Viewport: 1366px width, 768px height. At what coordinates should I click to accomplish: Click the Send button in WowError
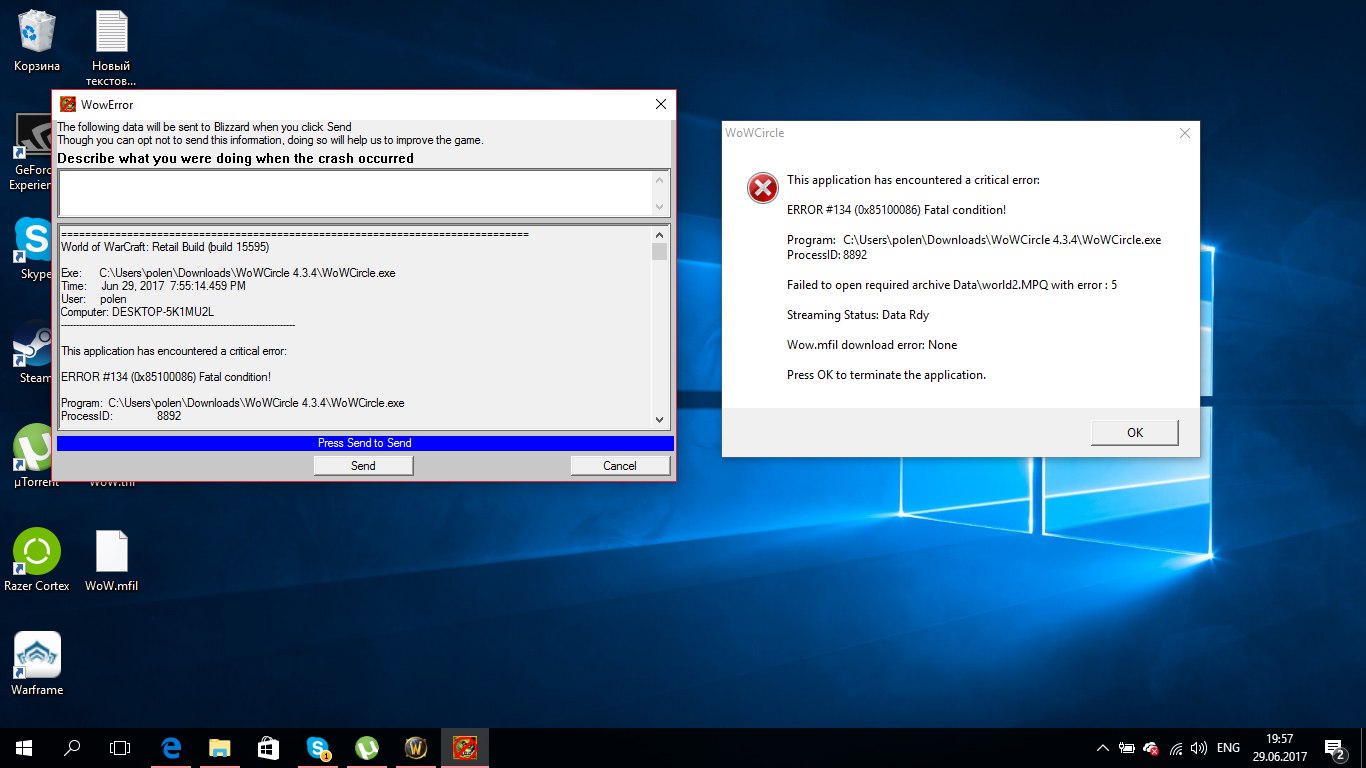click(363, 465)
